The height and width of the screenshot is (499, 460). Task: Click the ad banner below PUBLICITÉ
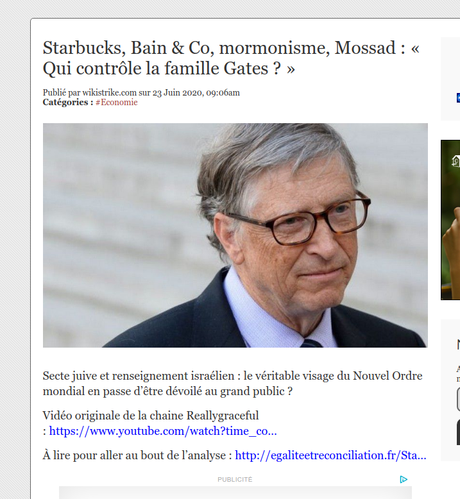pos(235,492)
